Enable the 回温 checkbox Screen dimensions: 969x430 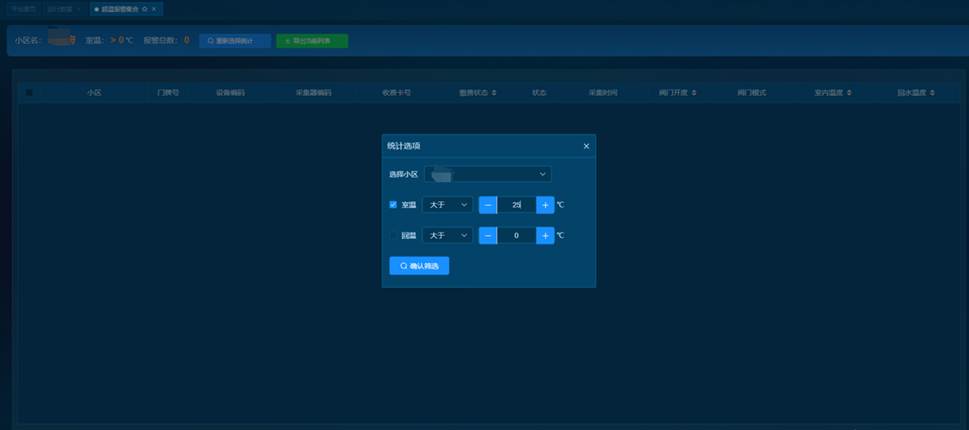tap(393, 236)
